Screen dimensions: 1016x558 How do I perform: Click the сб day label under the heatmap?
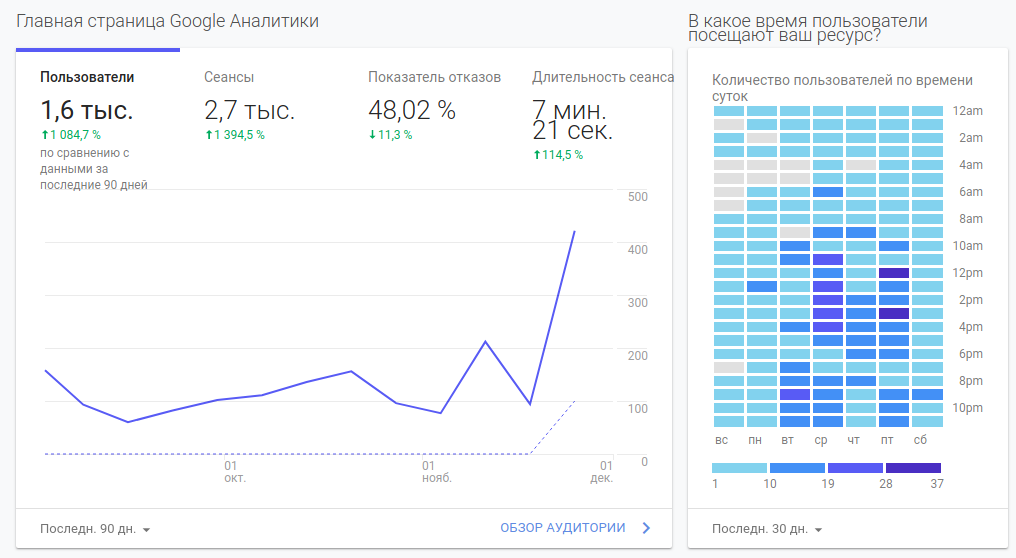(920, 440)
